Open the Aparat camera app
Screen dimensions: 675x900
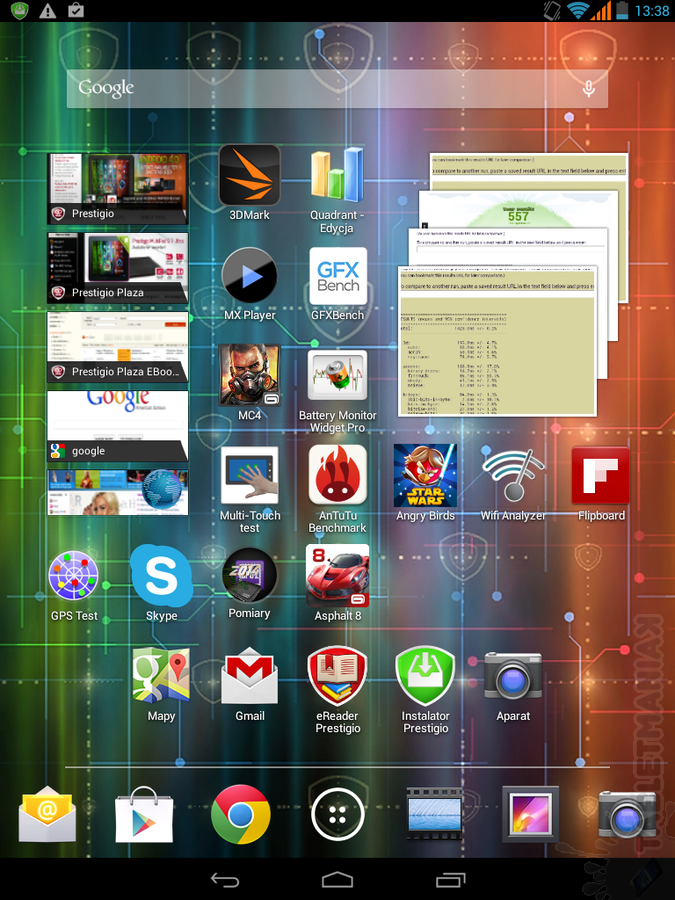click(x=513, y=686)
